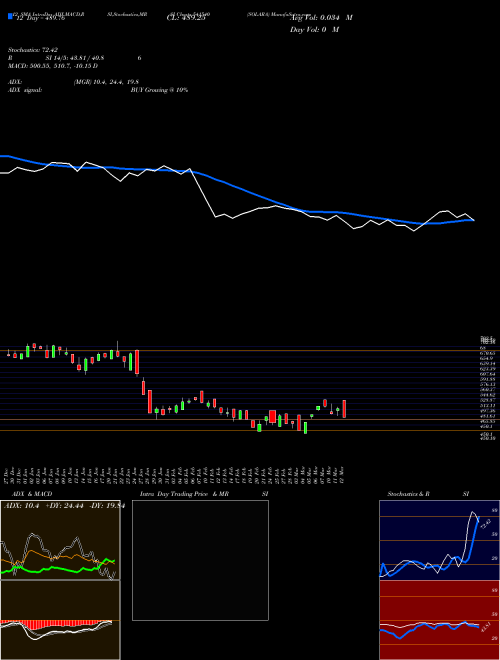
Task: Click the Avg Vol: 0.034 M text
Action: [321, 18]
